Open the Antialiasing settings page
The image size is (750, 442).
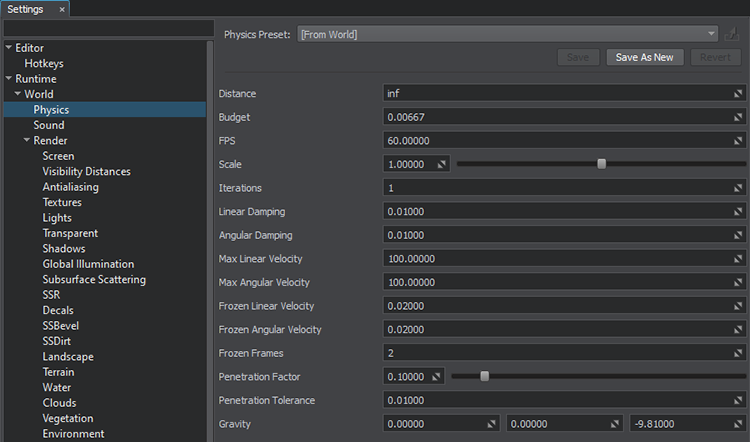[70, 187]
